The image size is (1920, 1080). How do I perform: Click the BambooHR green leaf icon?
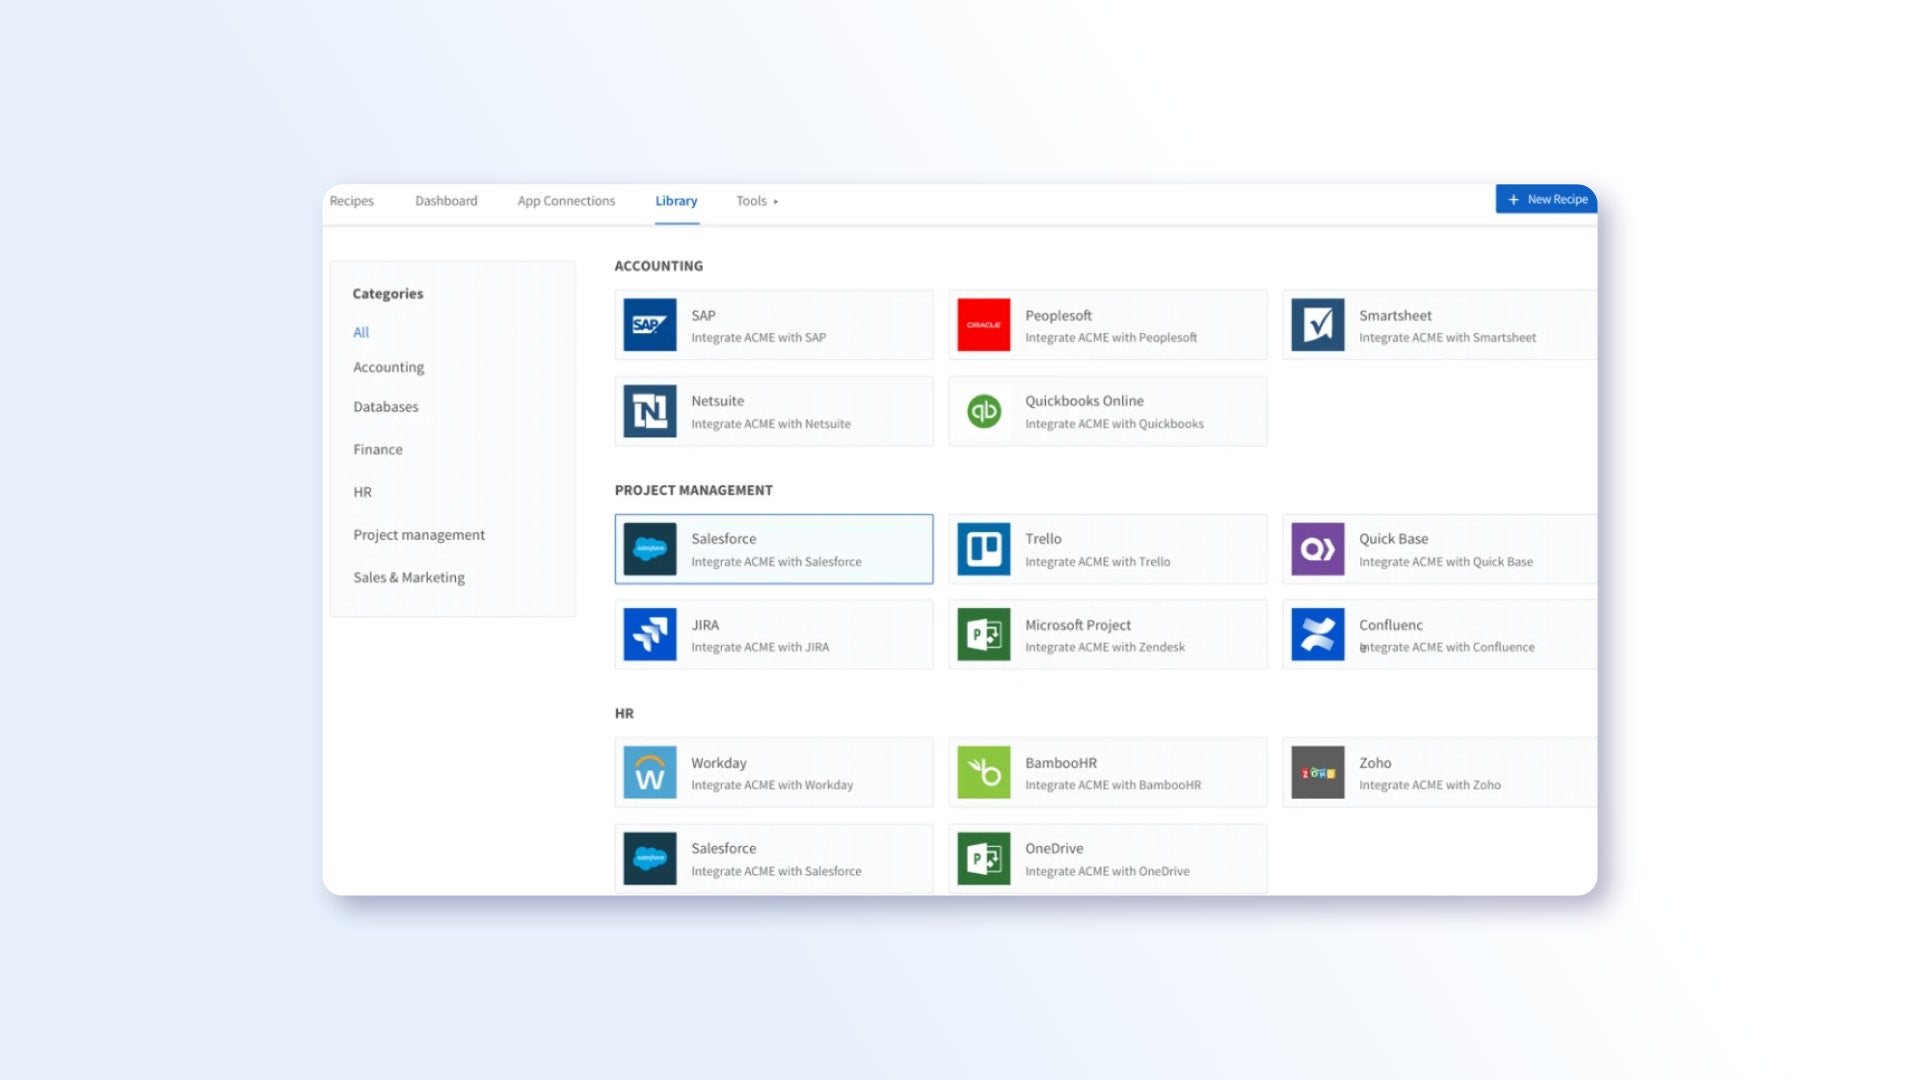pyautogui.click(x=983, y=772)
